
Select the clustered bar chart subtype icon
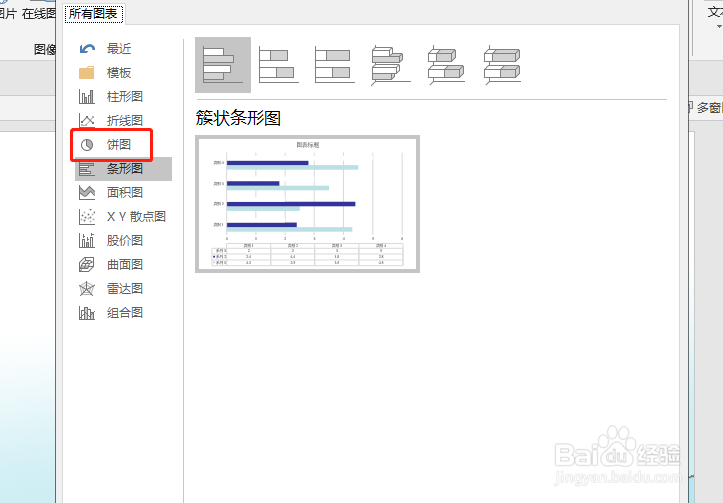click(x=223, y=65)
